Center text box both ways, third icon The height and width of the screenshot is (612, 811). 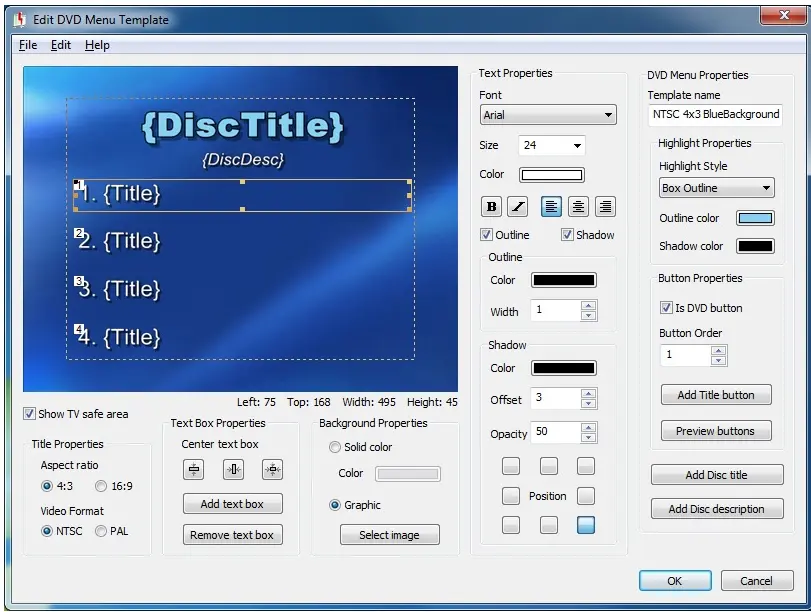pyautogui.click(x=272, y=469)
